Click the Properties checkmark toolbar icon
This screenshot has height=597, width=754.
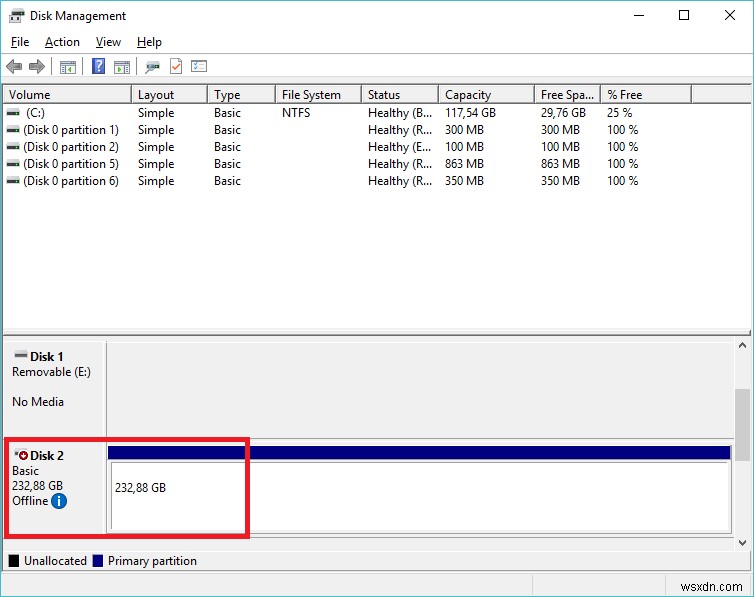pyautogui.click(x=176, y=66)
